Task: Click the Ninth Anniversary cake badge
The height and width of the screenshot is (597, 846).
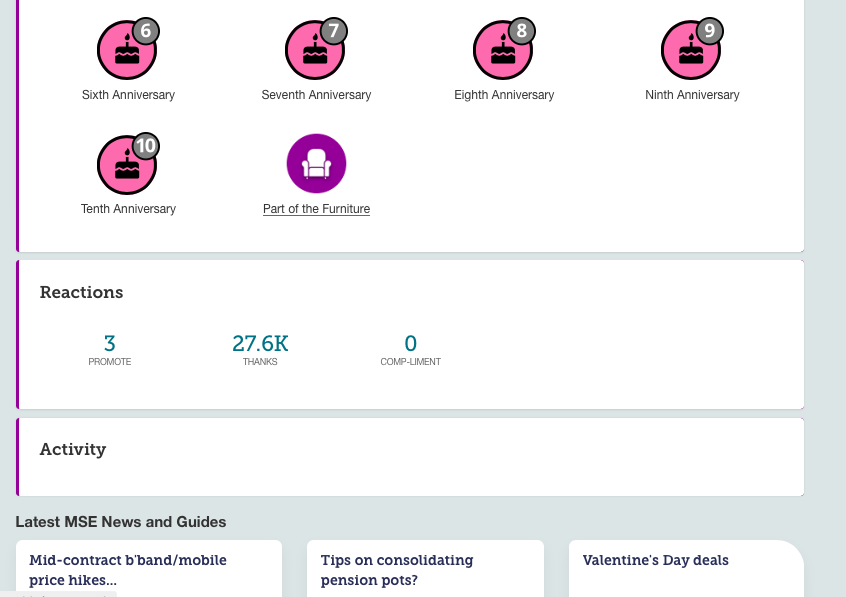Action: [691, 50]
